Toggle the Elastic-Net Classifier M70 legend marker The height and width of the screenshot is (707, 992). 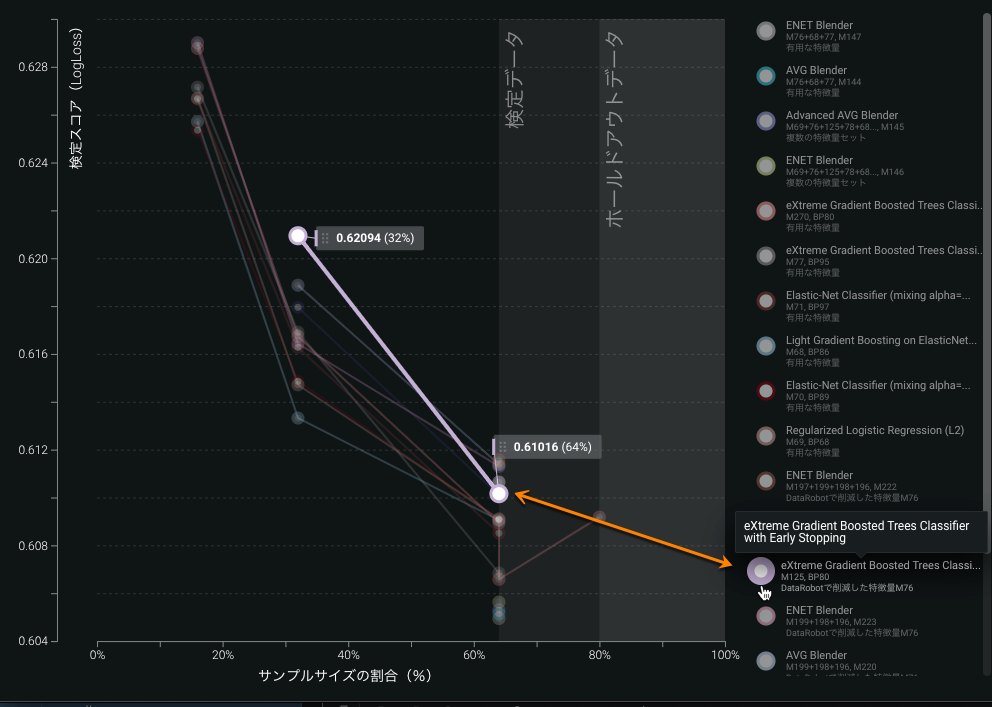coord(766,391)
